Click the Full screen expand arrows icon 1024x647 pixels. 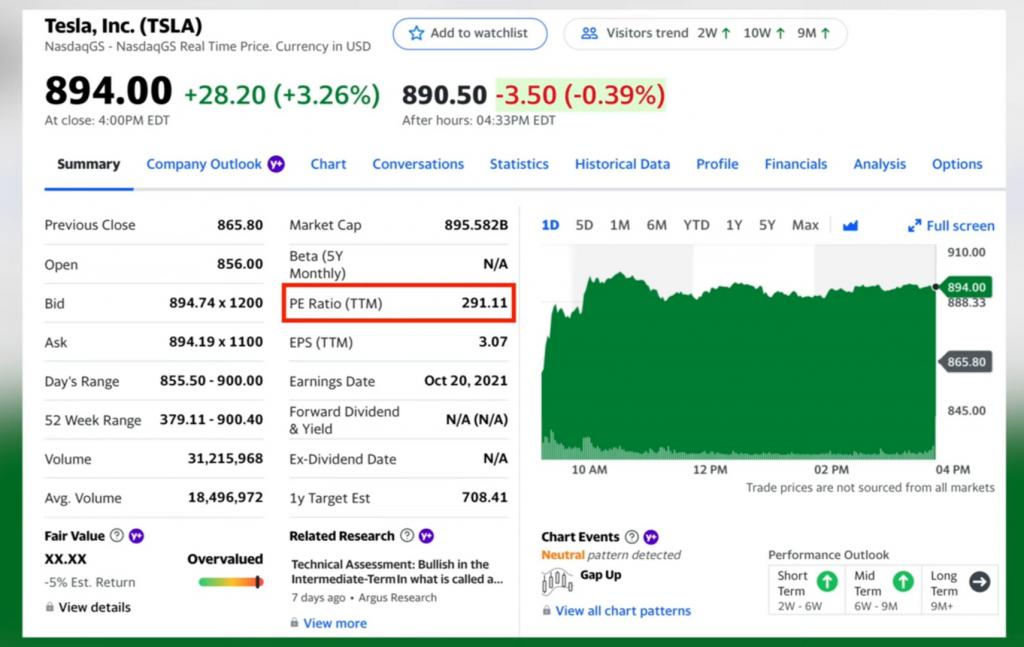(x=914, y=226)
